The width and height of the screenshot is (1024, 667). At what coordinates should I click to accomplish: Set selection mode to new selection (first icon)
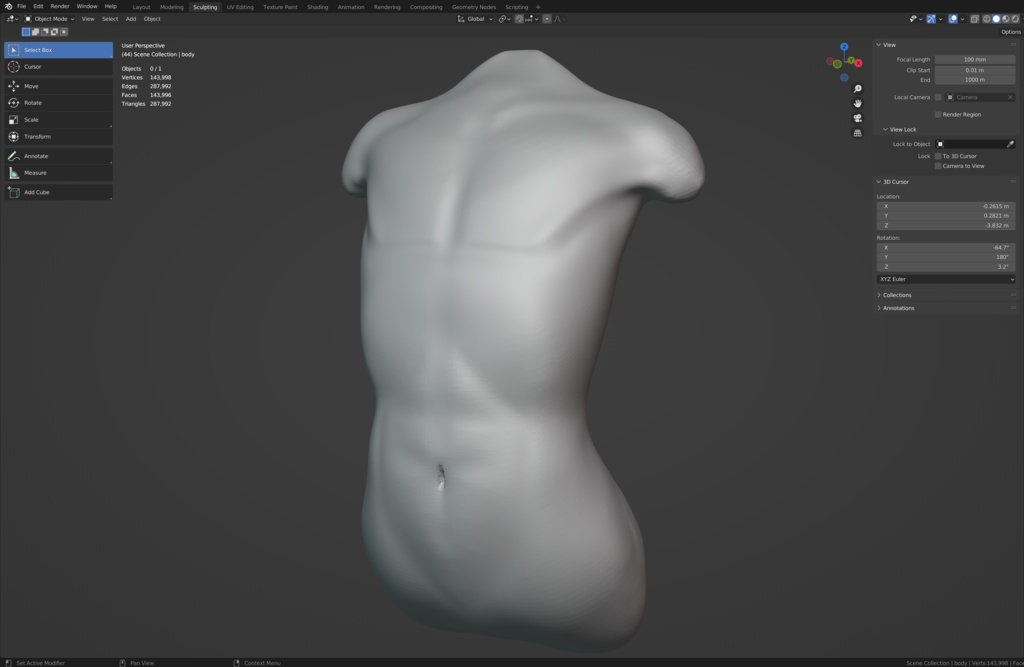(x=26, y=31)
